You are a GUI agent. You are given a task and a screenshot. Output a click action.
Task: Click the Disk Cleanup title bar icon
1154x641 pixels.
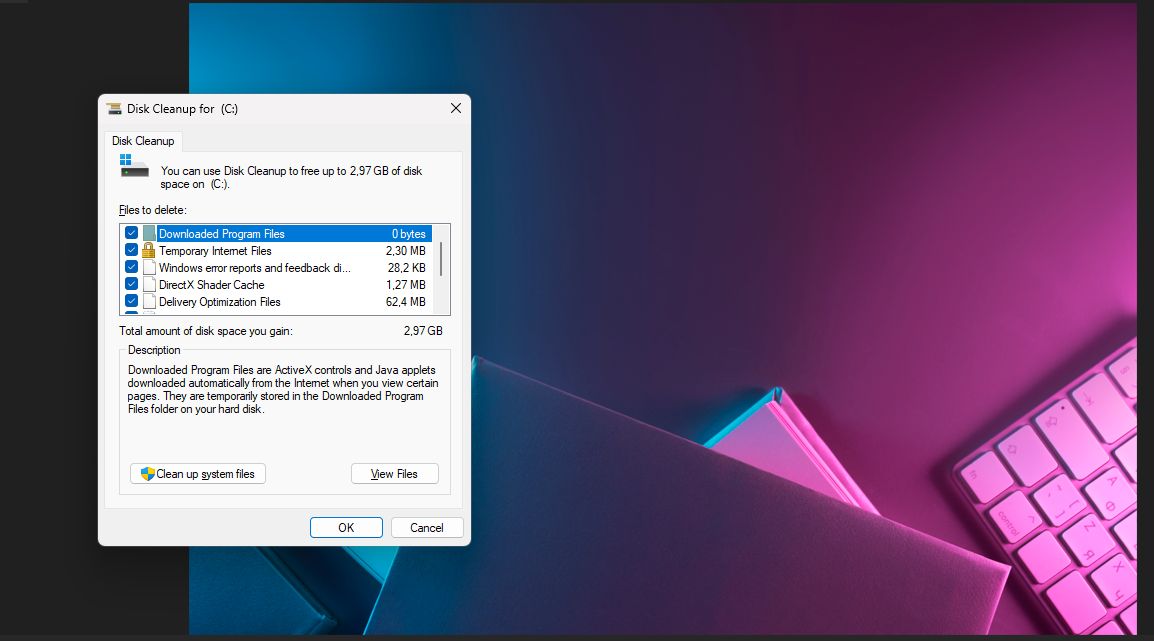(114, 109)
